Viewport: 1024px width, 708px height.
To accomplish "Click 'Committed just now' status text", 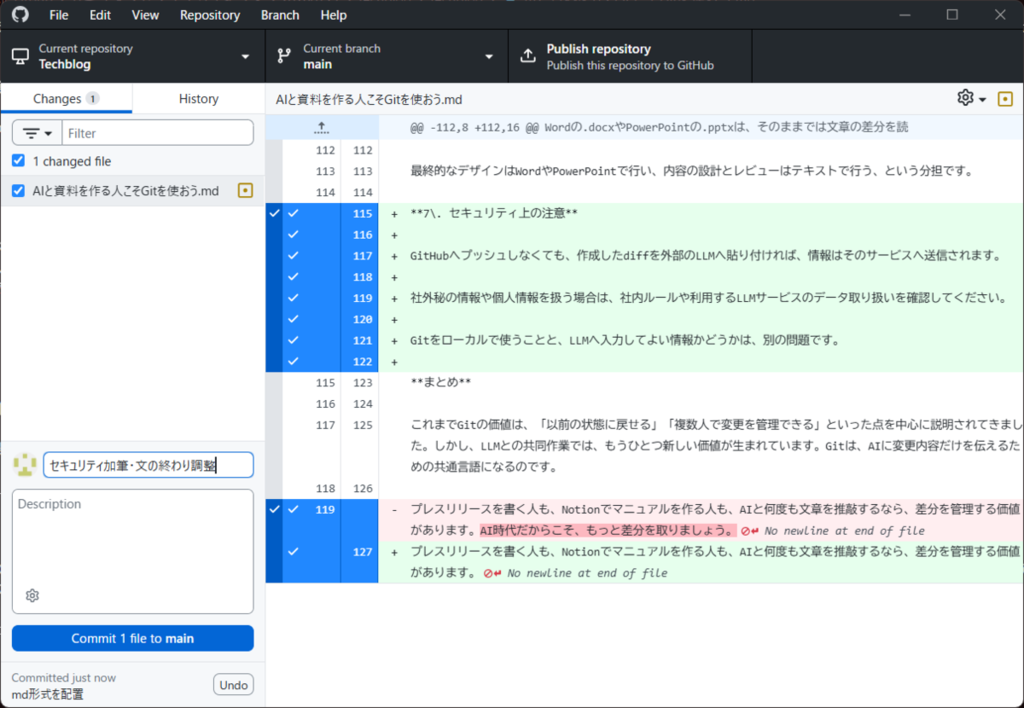I will point(63,677).
